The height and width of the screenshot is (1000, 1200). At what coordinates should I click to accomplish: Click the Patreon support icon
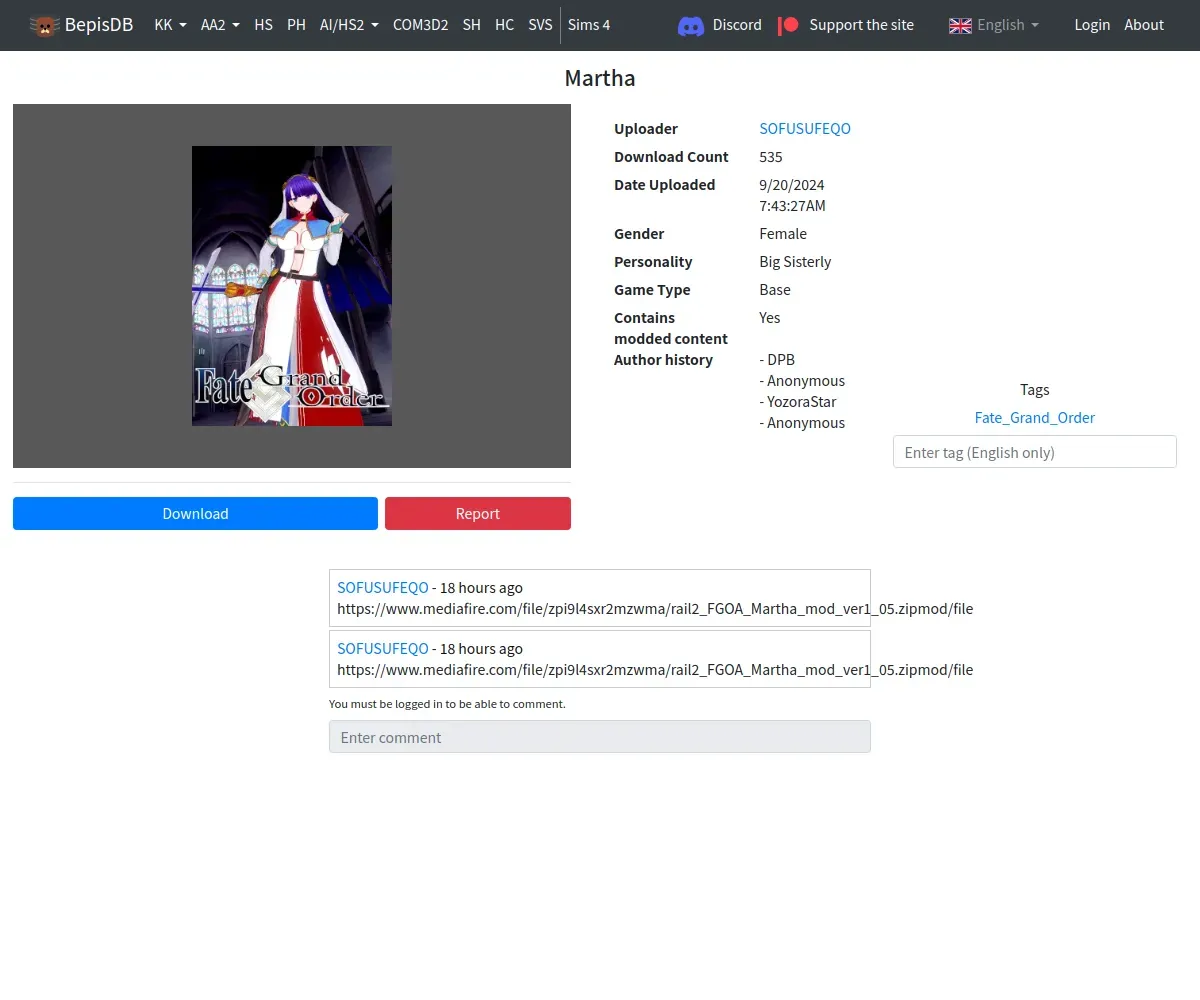789,25
